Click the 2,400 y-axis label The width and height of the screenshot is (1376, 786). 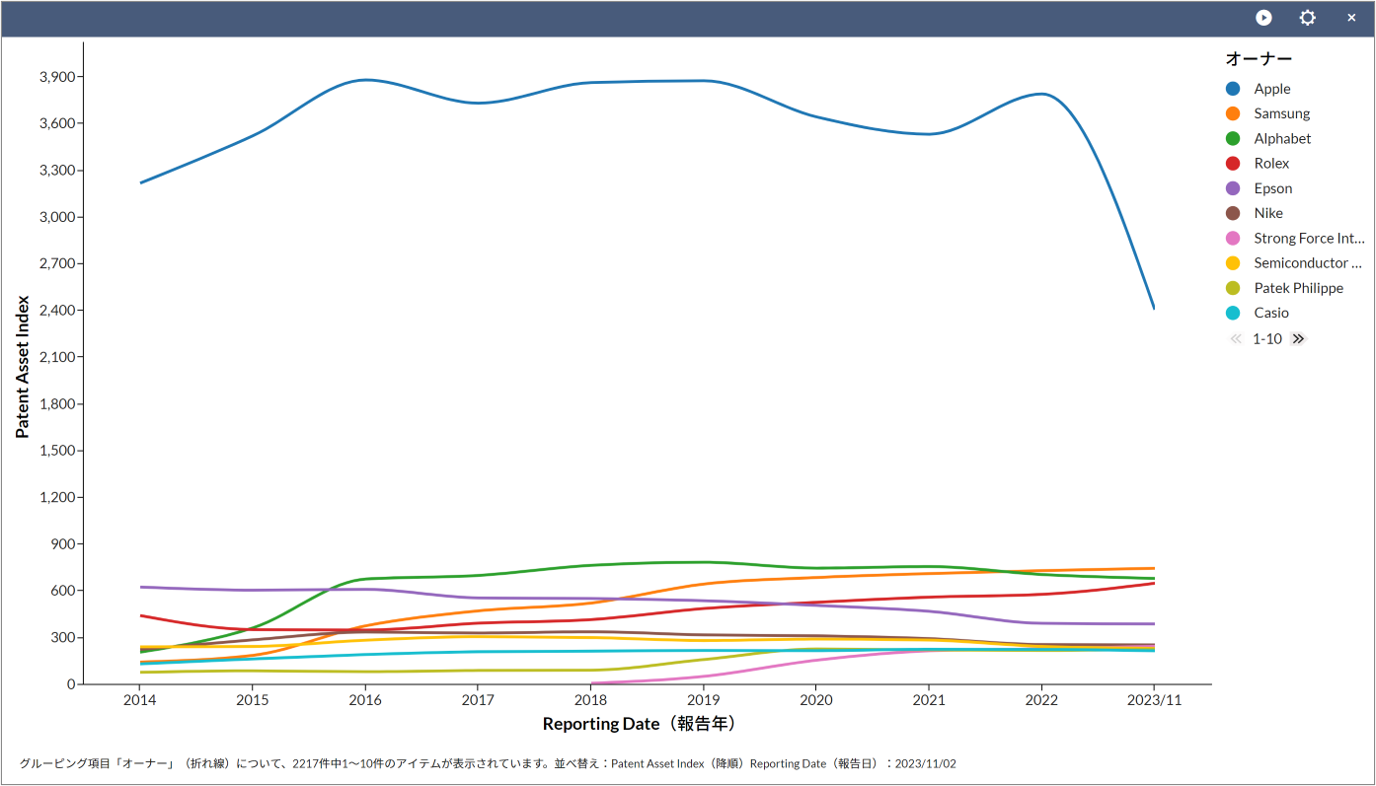56,311
